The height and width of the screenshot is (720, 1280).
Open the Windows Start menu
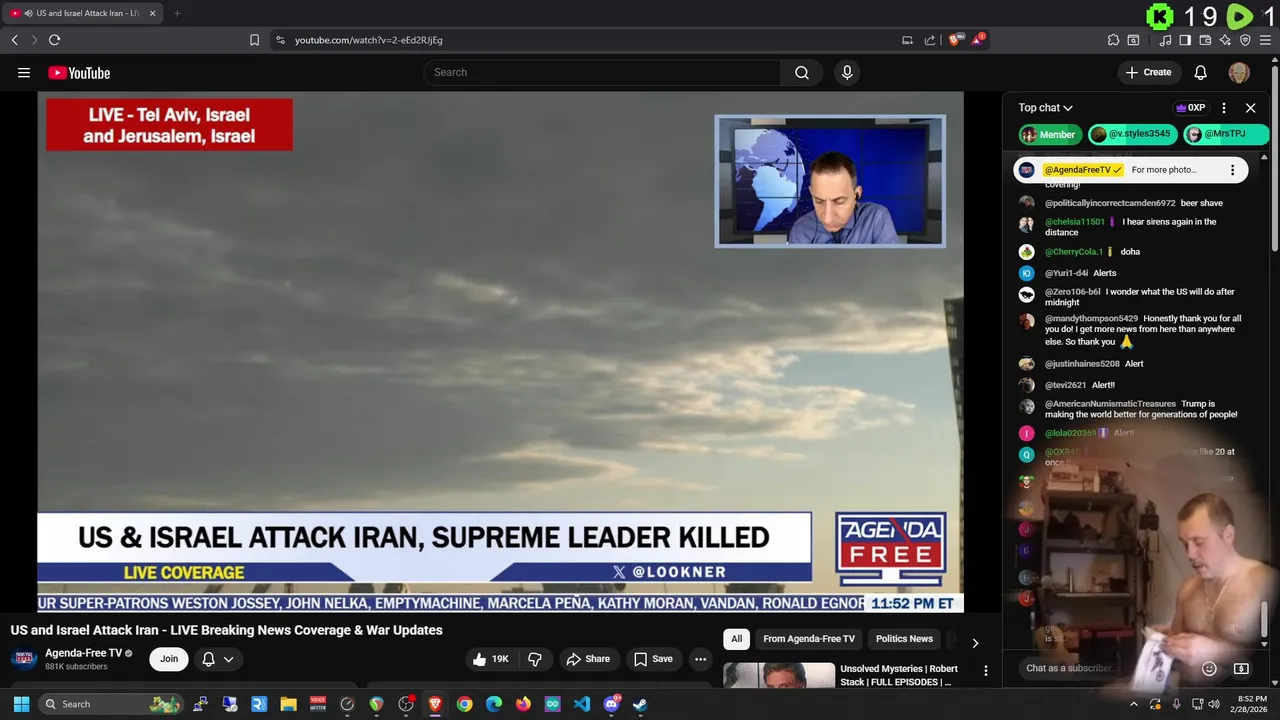tap(21, 704)
